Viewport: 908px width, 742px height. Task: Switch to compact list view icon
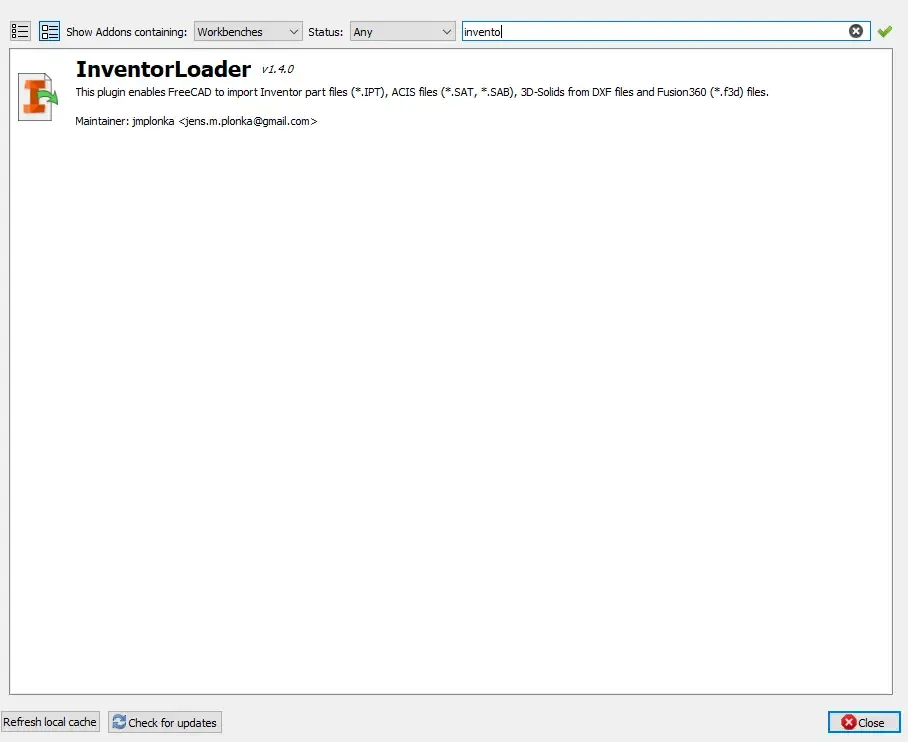point(20,31)
